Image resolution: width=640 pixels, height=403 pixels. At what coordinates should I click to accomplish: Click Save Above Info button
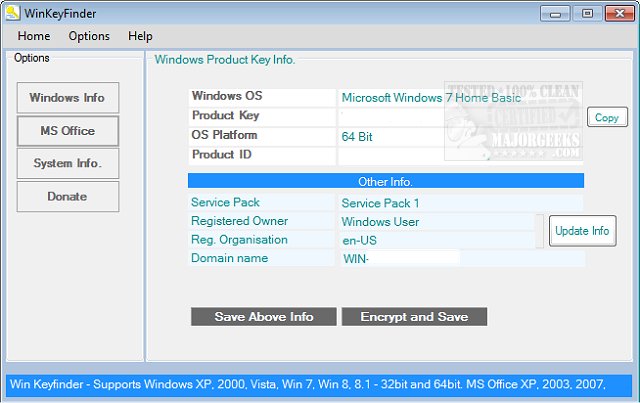(x=264, y=317)
